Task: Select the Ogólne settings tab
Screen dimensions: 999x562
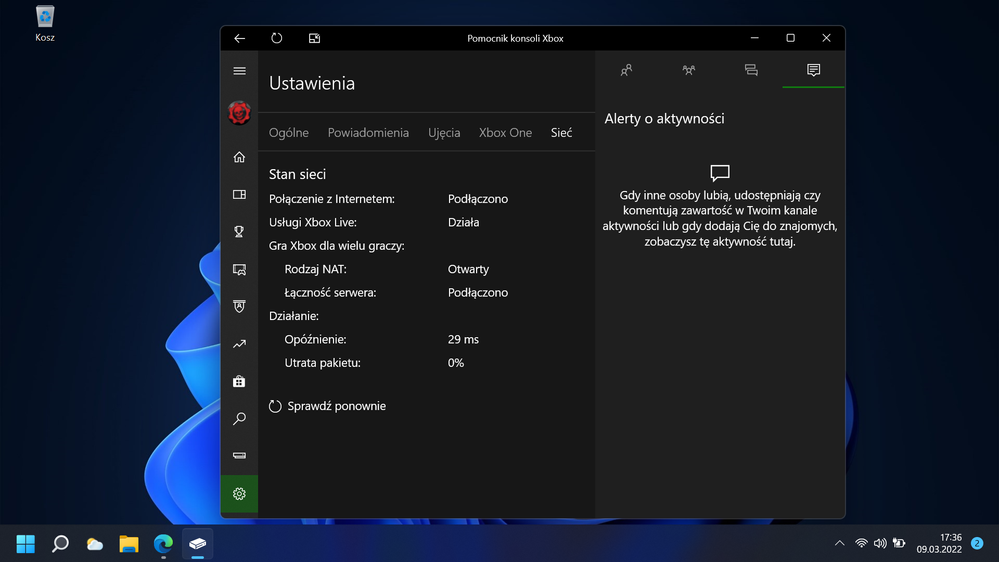Action: (289, 133)
